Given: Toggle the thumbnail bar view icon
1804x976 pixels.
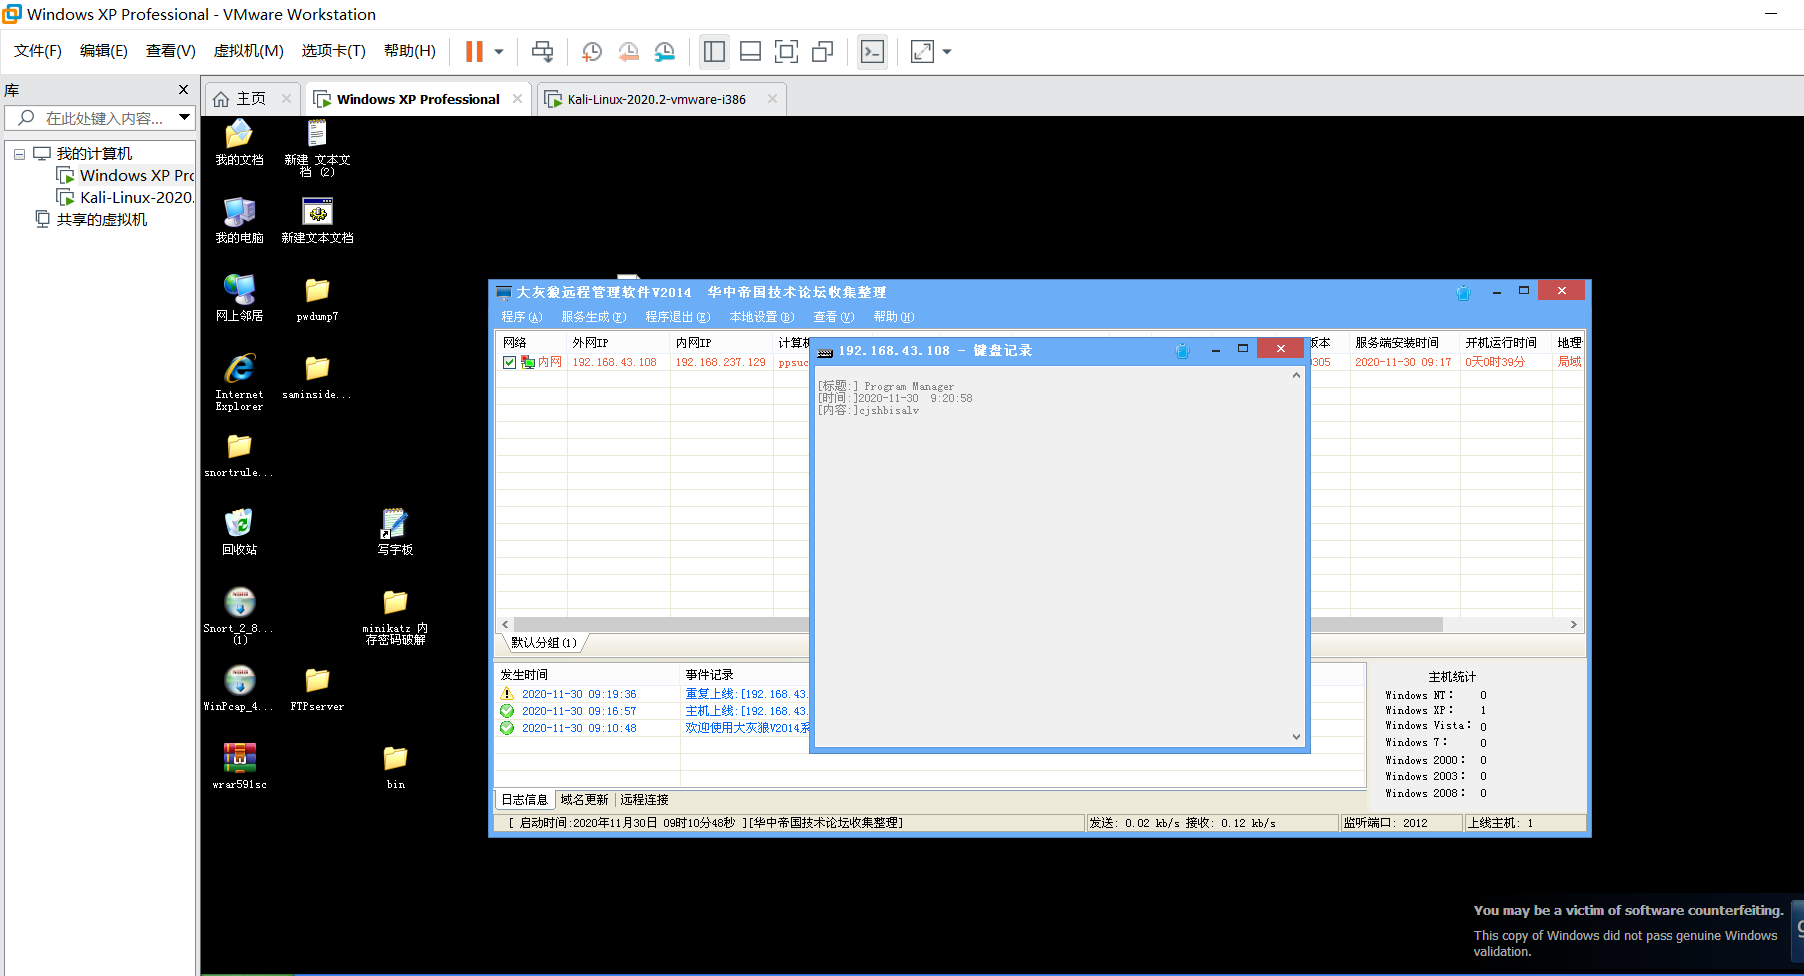Looking at the screenshot, I should click(x=751, y=52).
